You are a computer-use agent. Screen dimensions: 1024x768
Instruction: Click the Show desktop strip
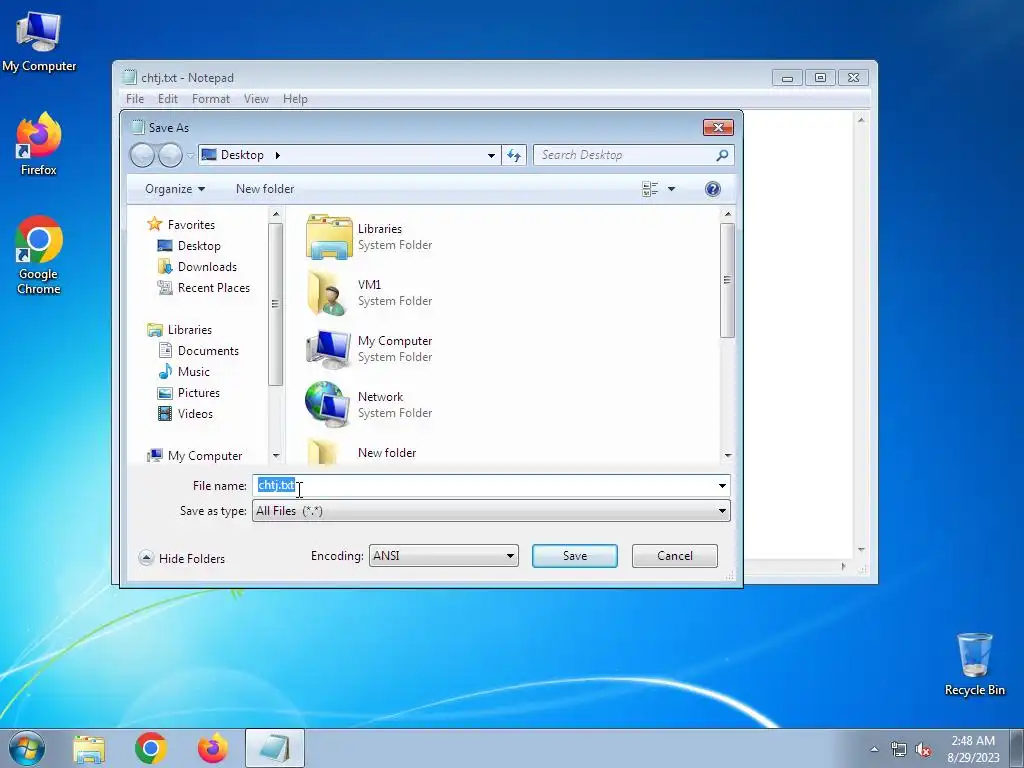pos(1017,748)
